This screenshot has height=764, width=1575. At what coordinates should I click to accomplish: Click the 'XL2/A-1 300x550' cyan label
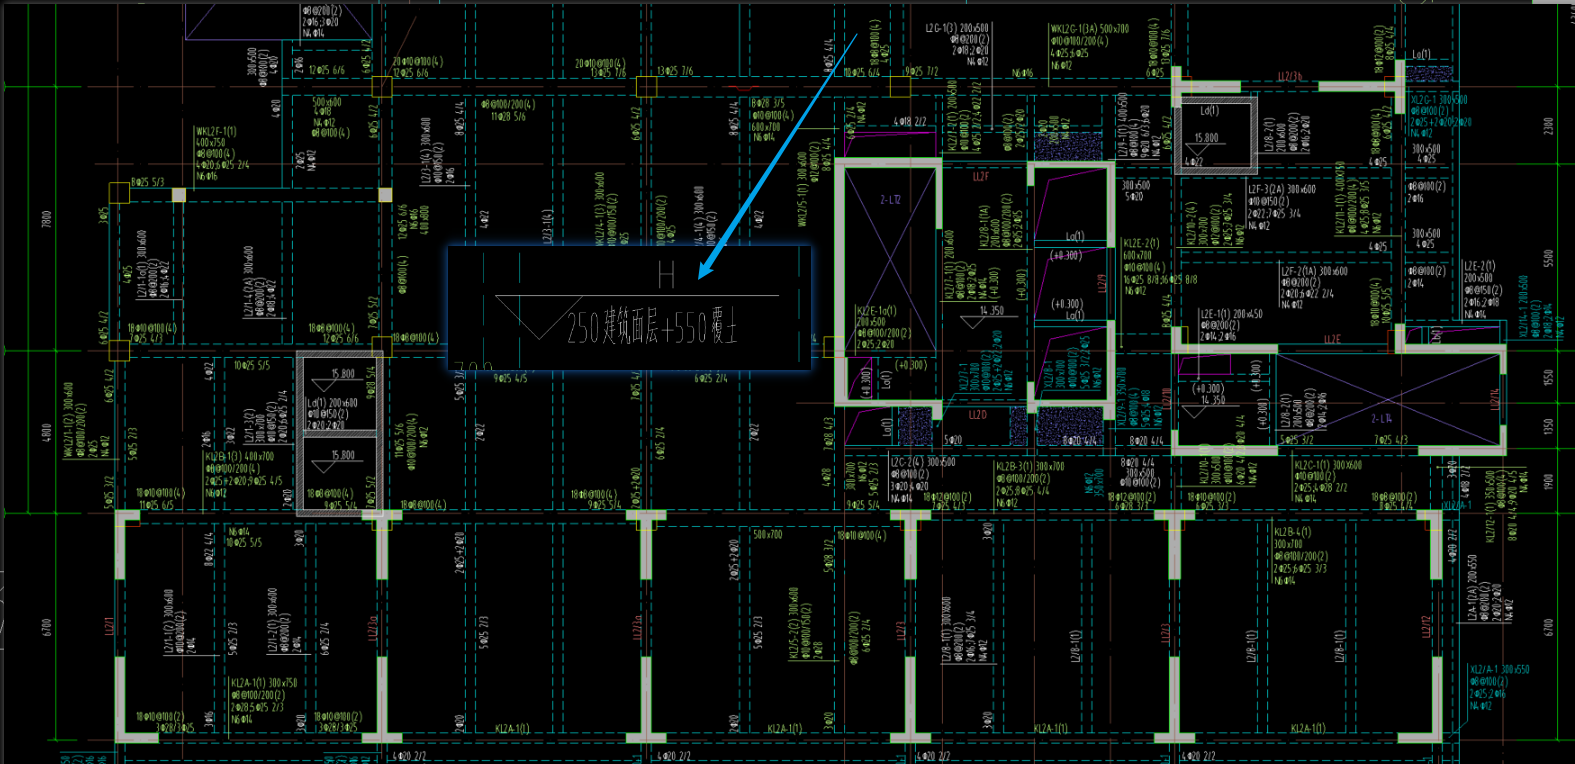point(1499,670)
